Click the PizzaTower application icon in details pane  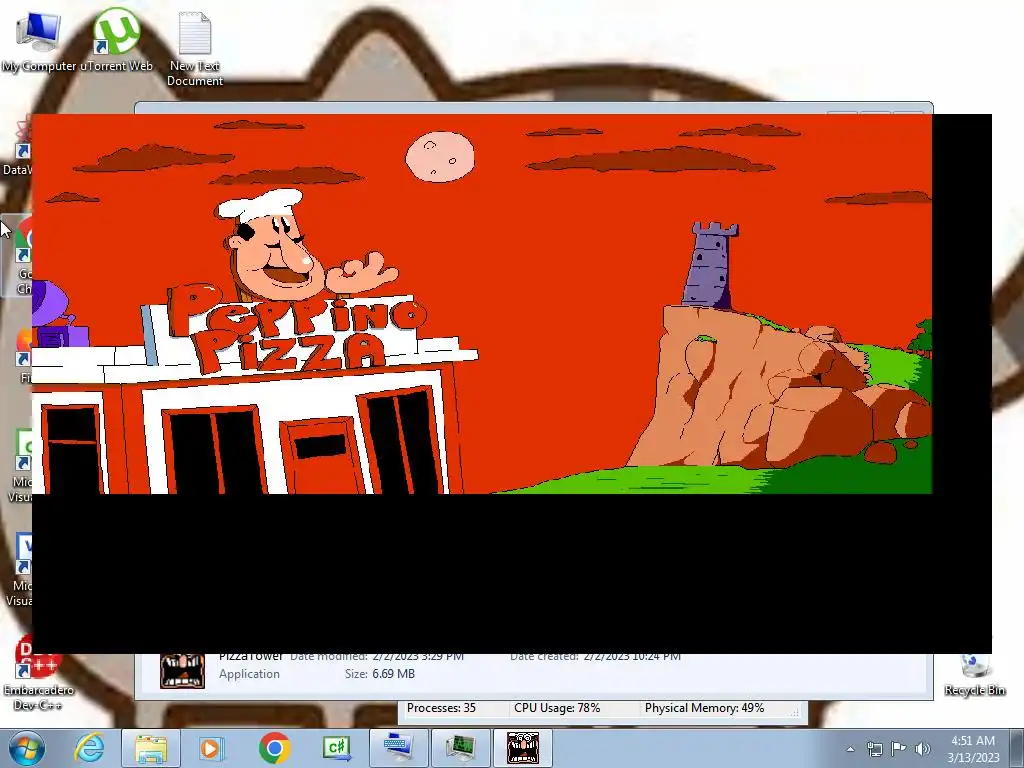coord(182,671)
